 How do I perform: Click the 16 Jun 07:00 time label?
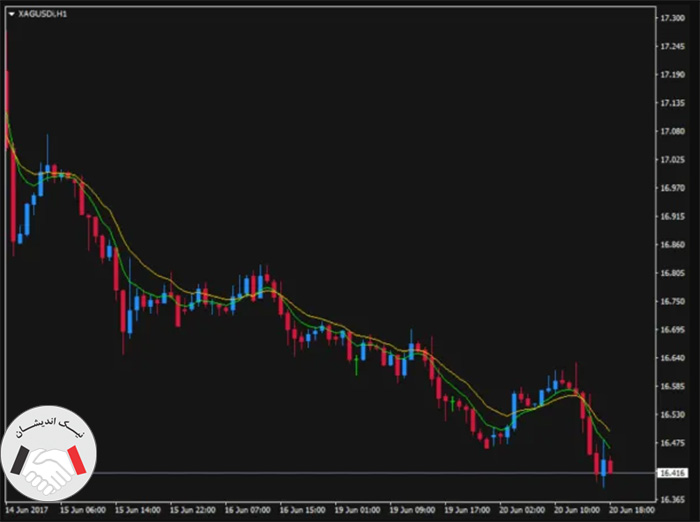(247, 510)
